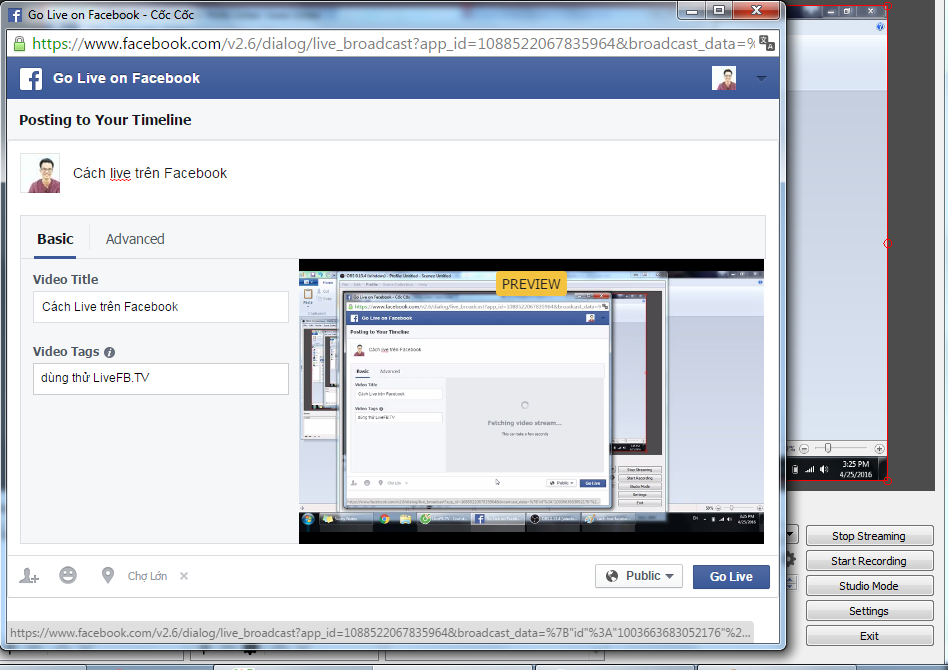Expand the profile dropdown arrow at top right
948x670 pixels.
tap(761, 78)
